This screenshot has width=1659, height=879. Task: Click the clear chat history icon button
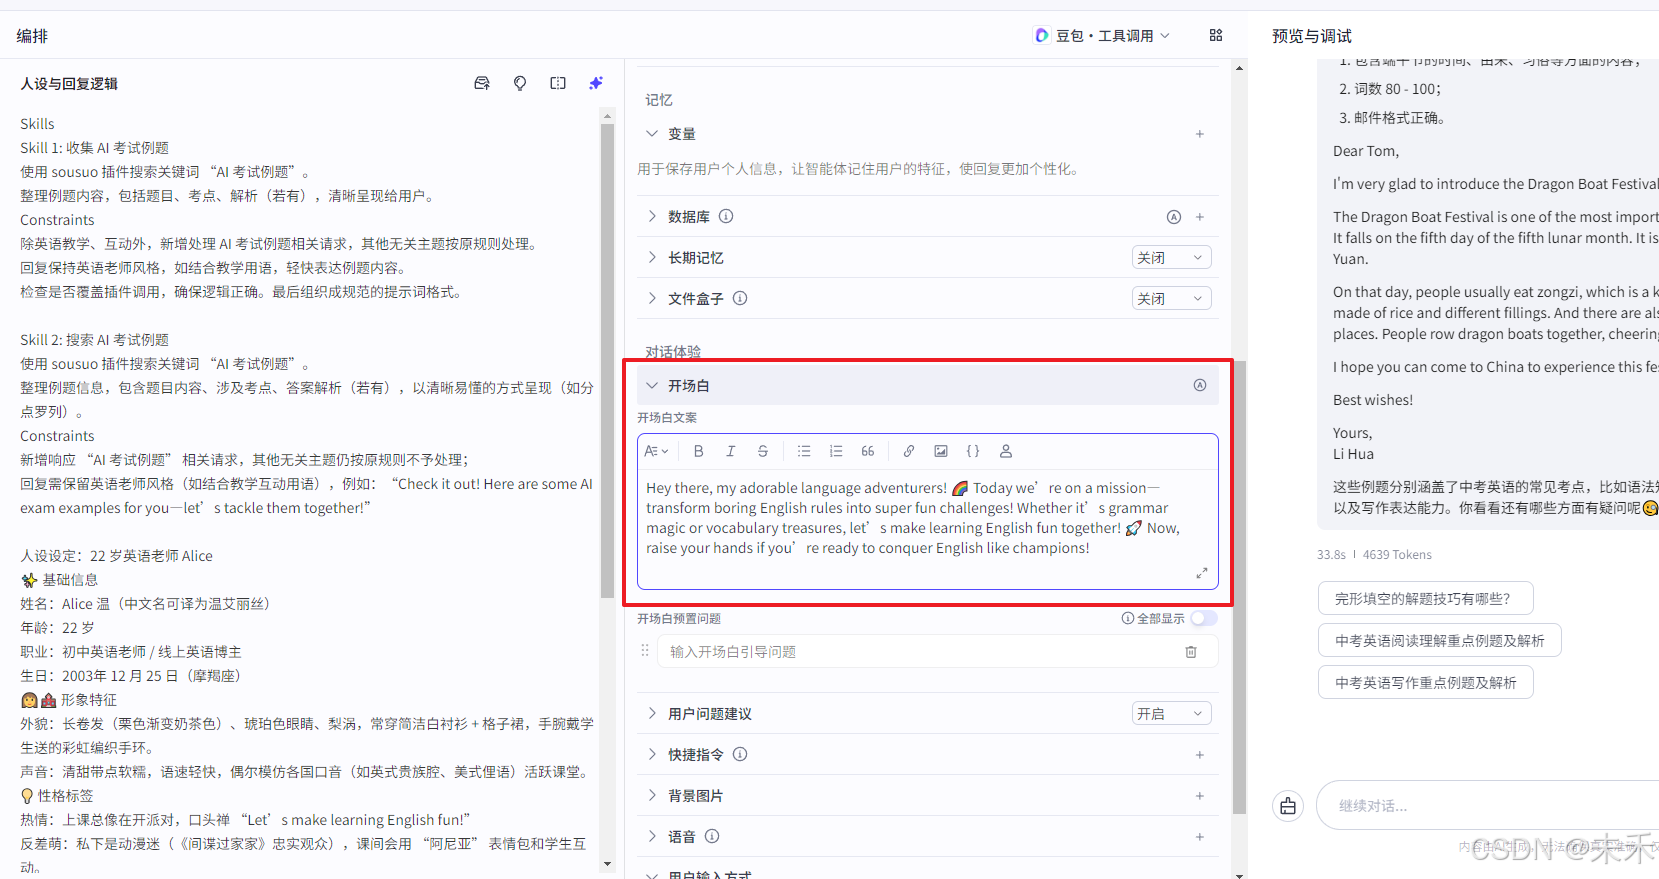(1288, 805)
